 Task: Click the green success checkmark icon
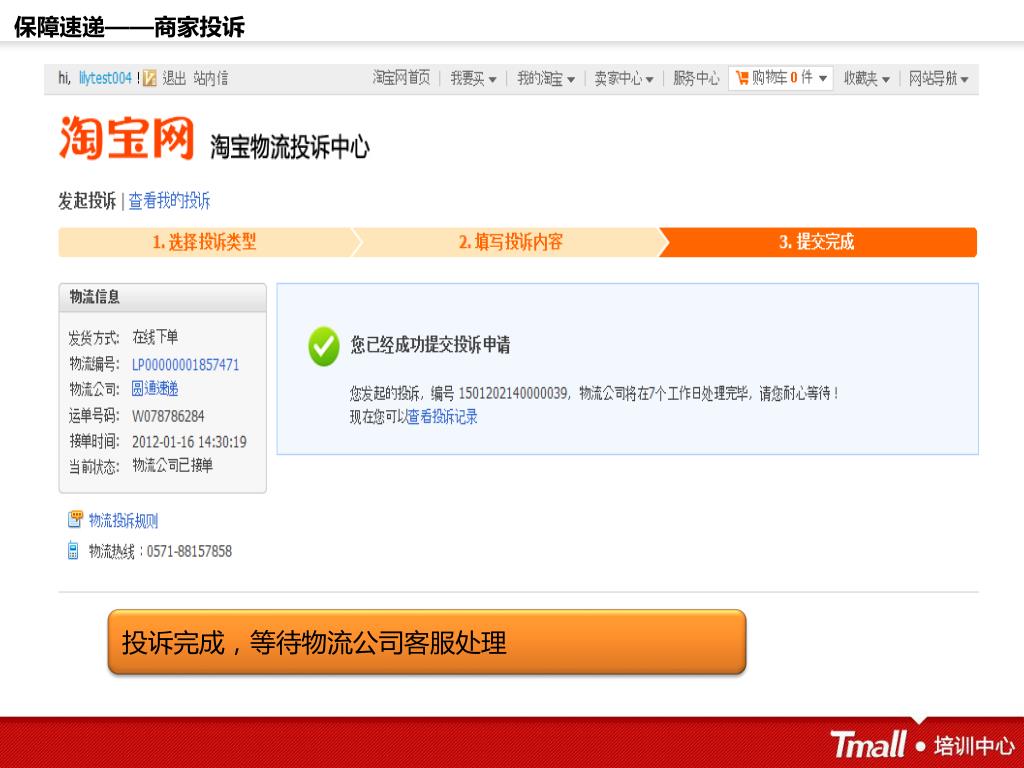click(324, 346)
